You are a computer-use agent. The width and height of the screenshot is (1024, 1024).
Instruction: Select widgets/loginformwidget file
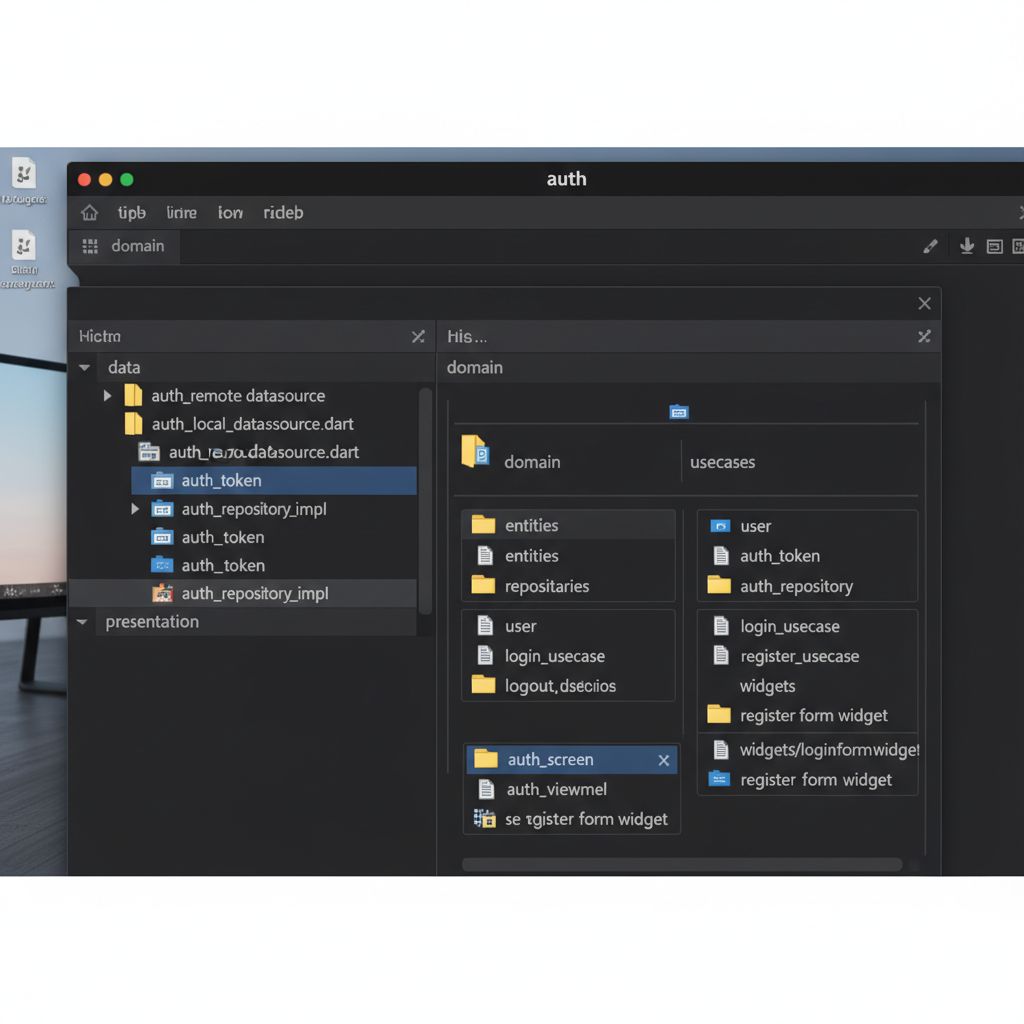pos(808,750)
